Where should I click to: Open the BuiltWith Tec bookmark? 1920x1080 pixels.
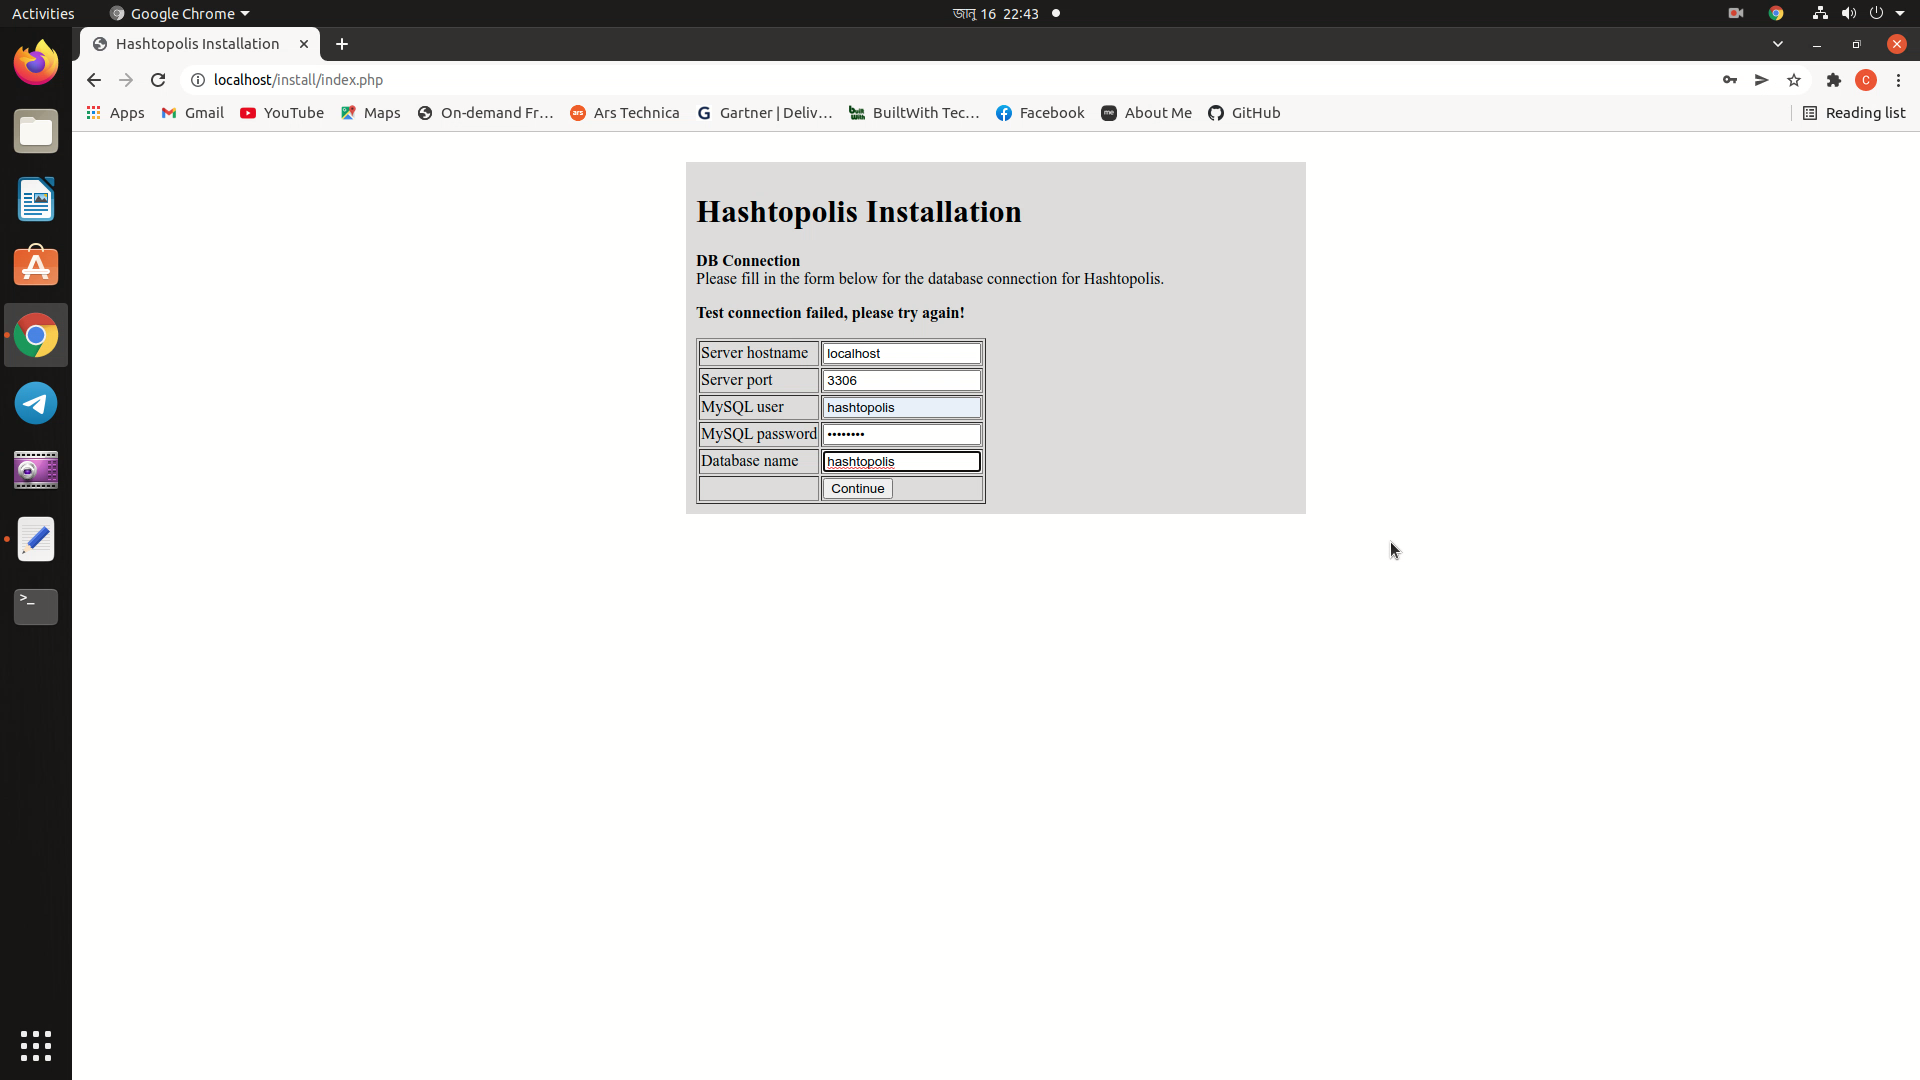pos(915,113)
